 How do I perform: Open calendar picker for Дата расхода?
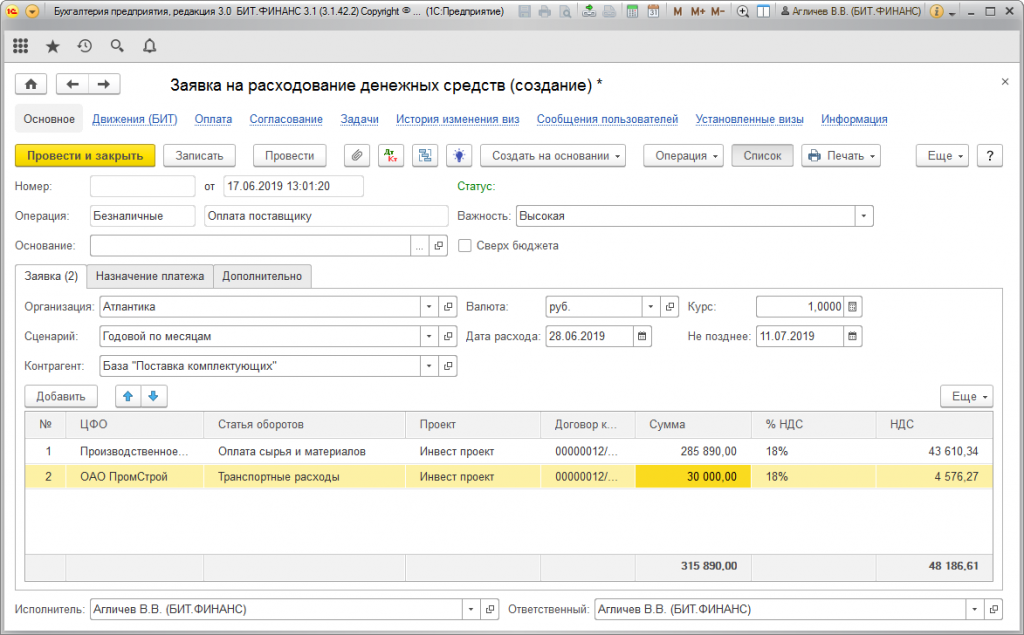[642, 336]
